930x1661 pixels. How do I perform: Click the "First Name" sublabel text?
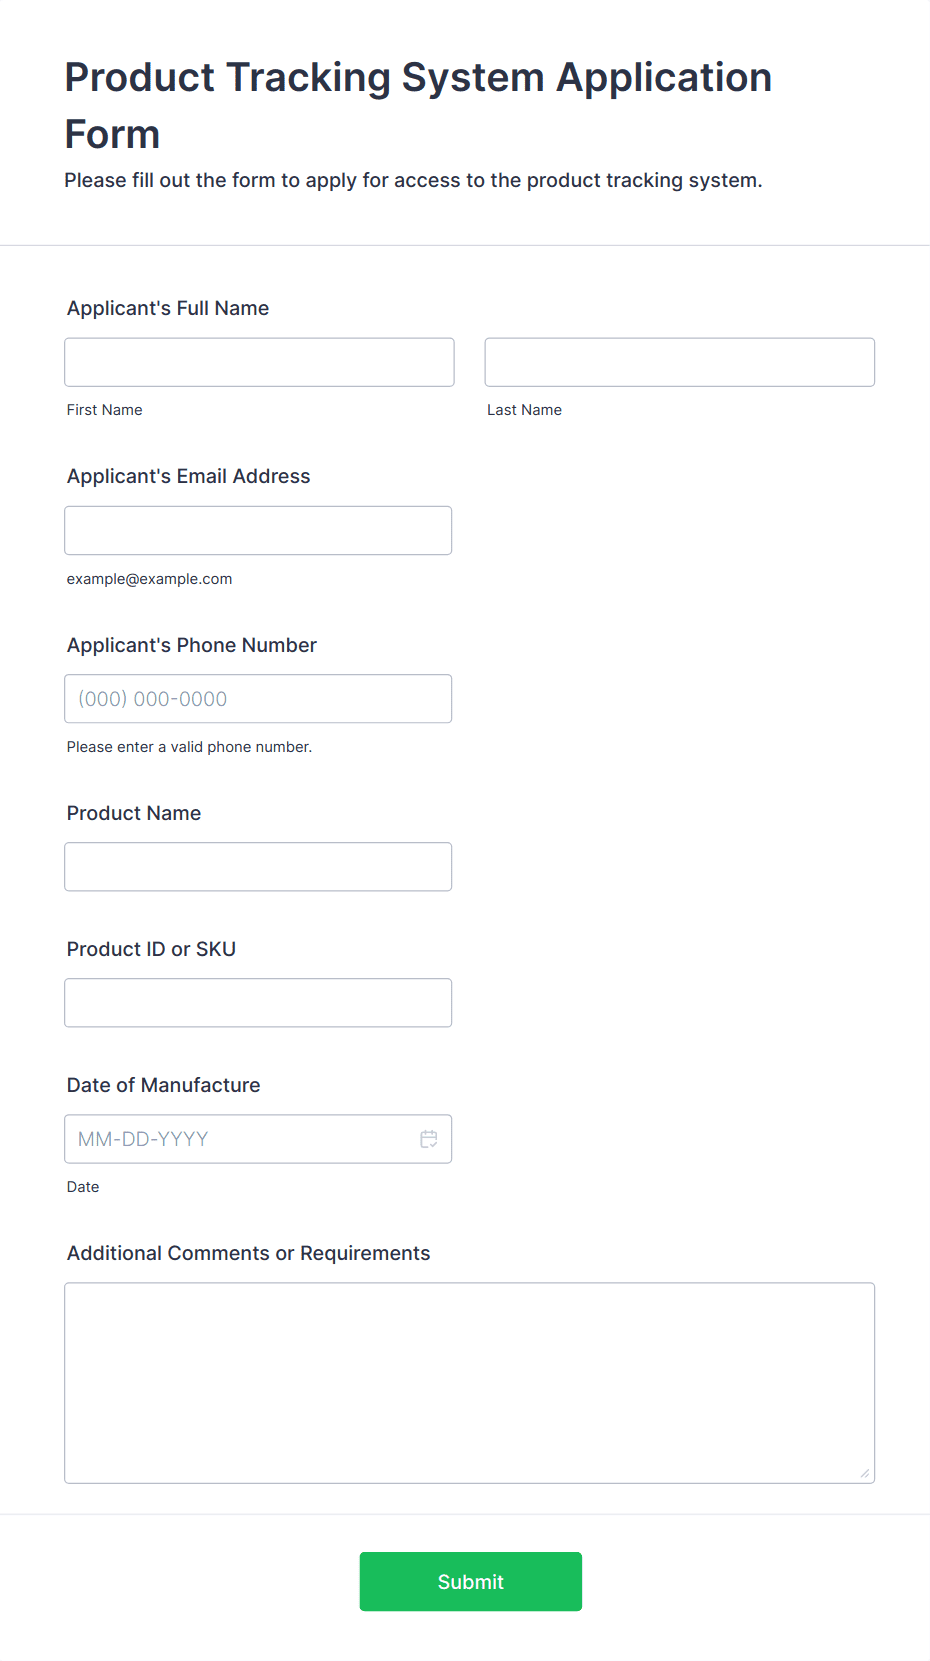[x=104, y=410]
